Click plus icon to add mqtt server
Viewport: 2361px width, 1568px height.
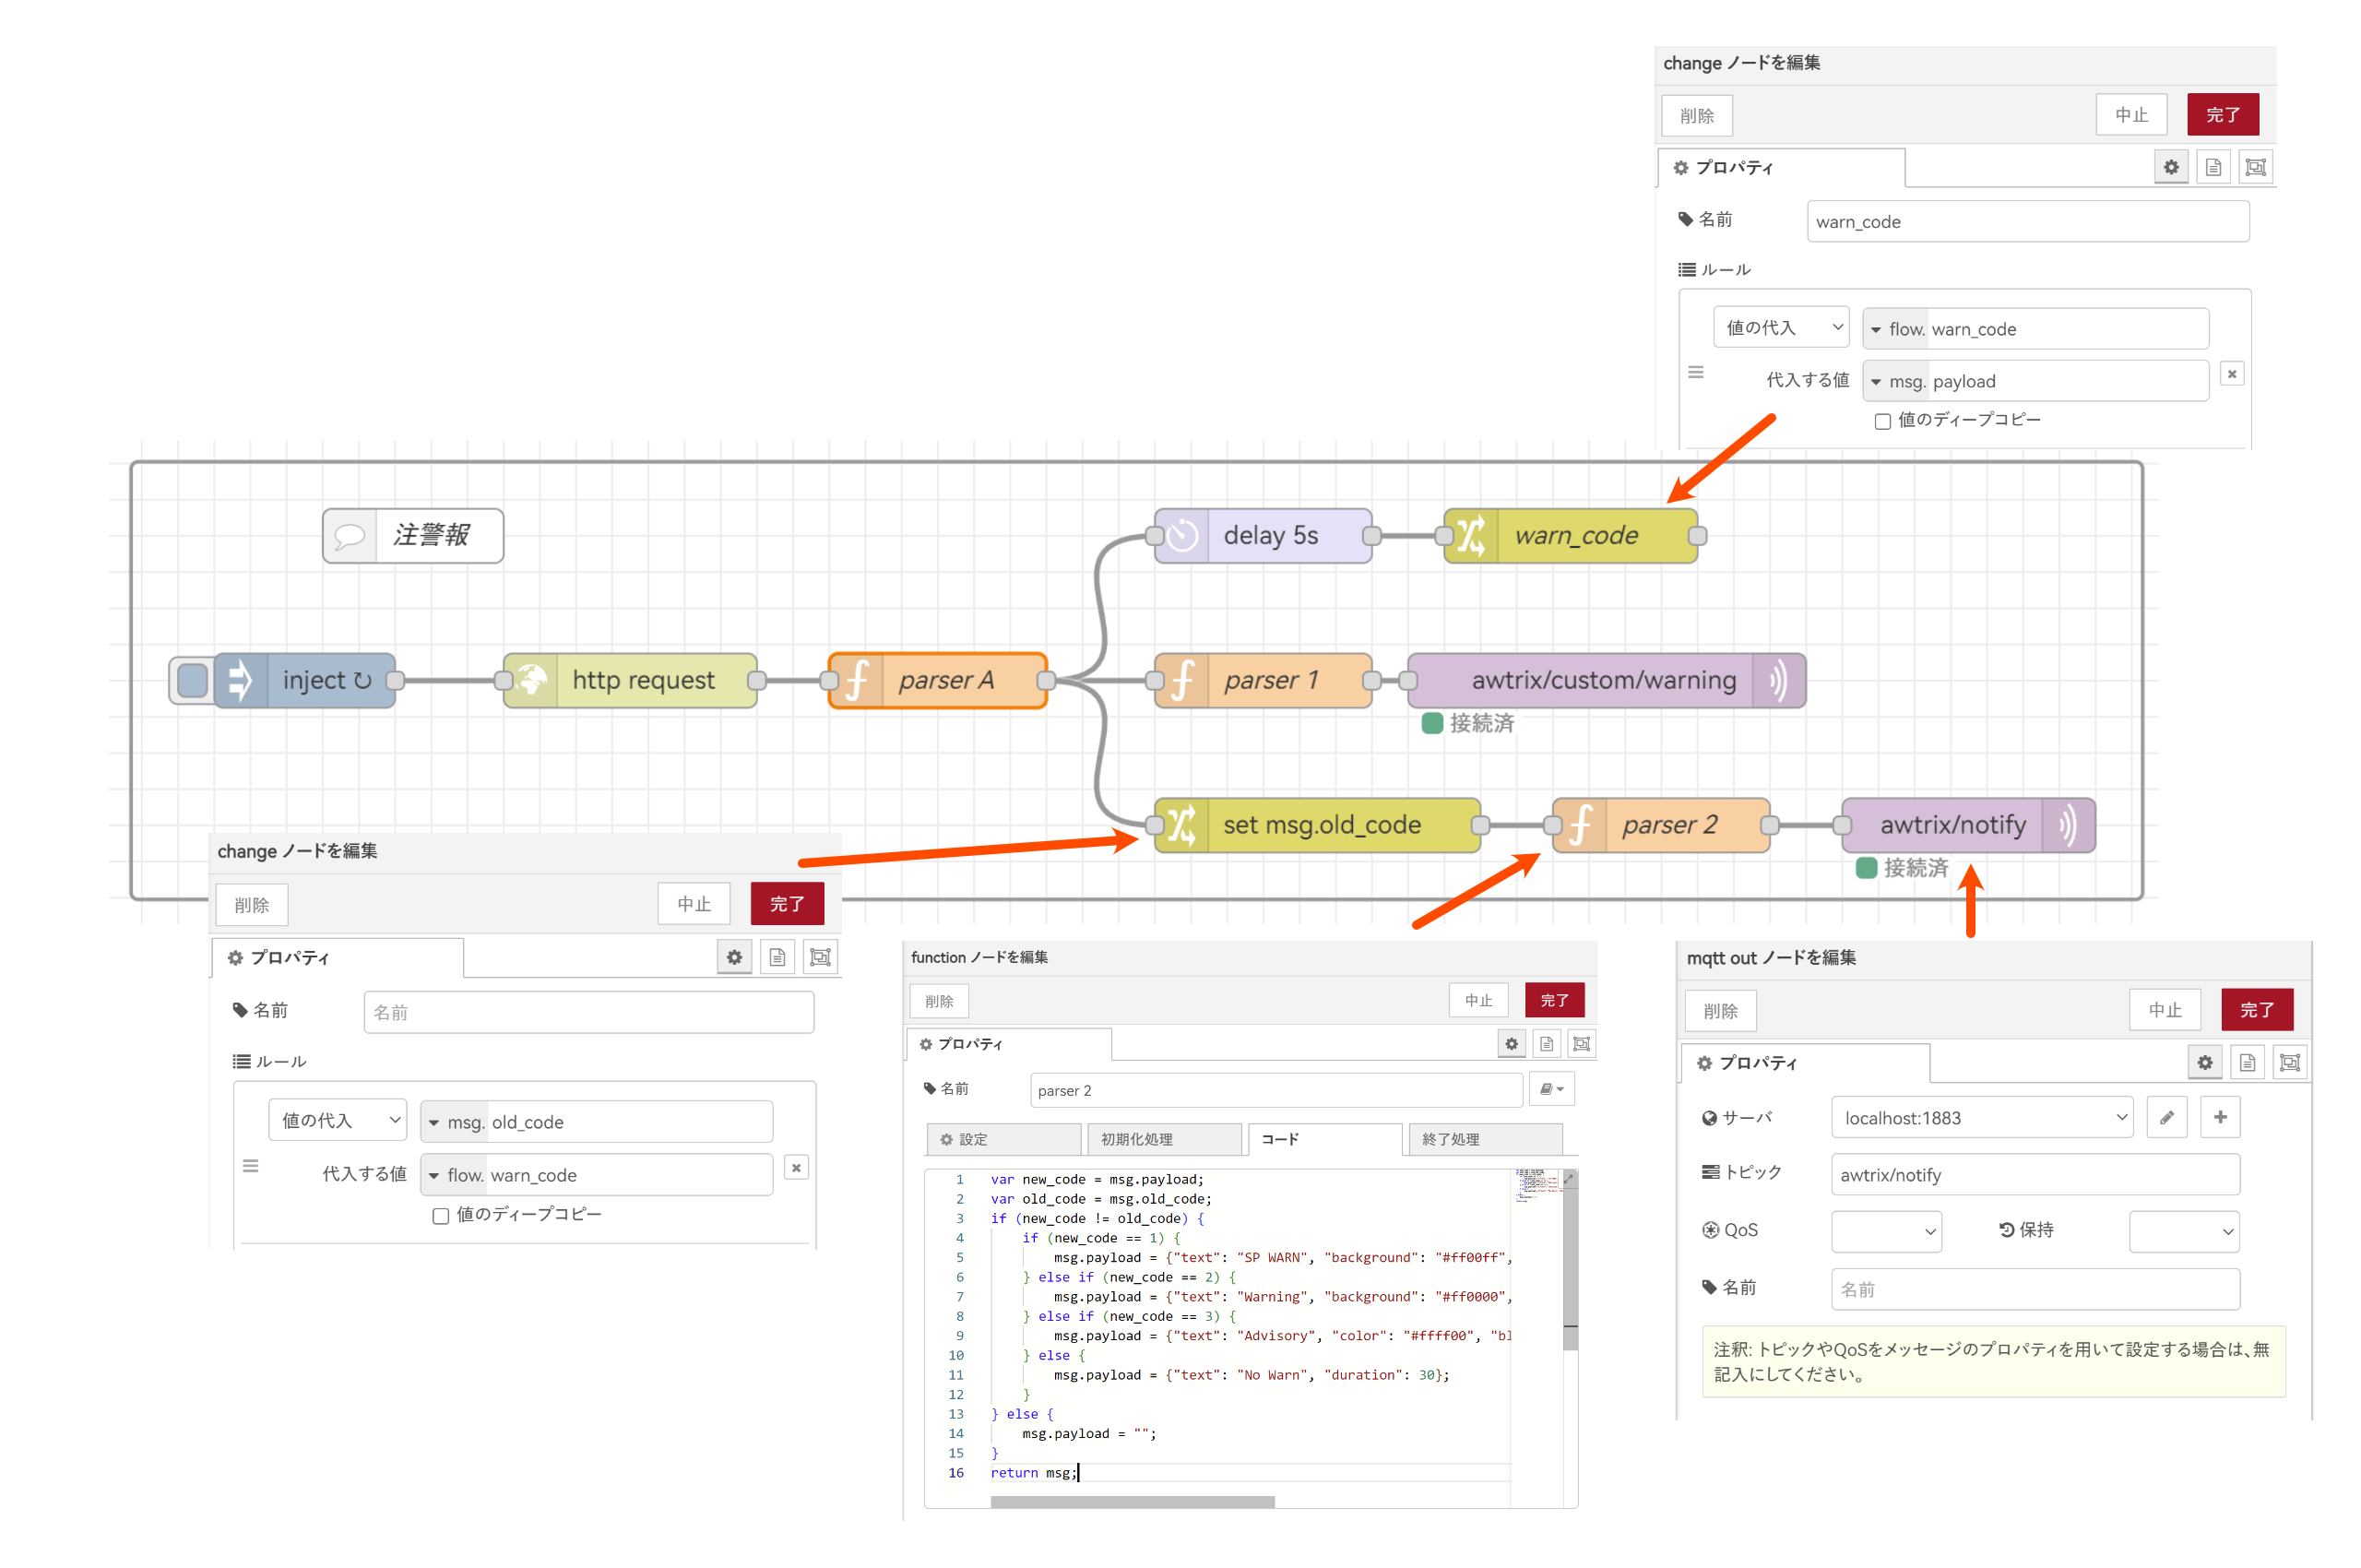pos(2219,1117)
